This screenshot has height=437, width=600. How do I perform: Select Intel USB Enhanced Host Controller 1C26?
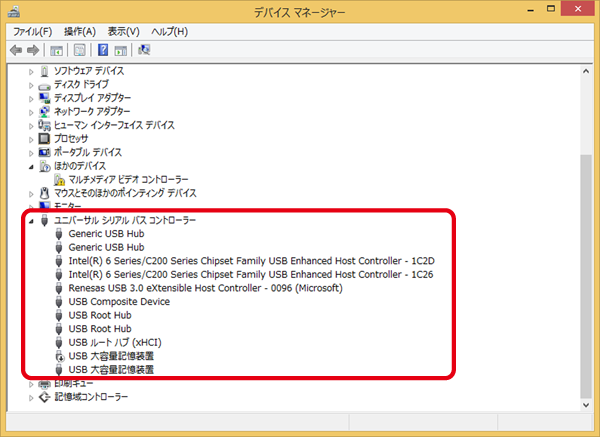[251, 274]
